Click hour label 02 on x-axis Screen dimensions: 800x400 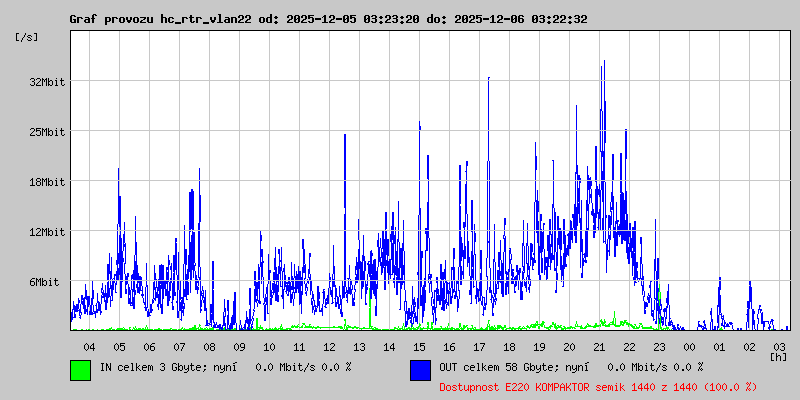click(749, 347)
